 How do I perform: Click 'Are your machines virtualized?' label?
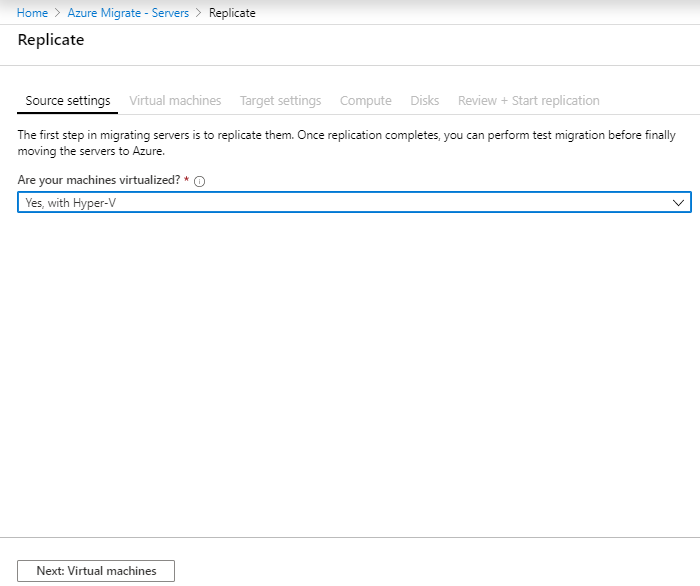coord(99,180)
